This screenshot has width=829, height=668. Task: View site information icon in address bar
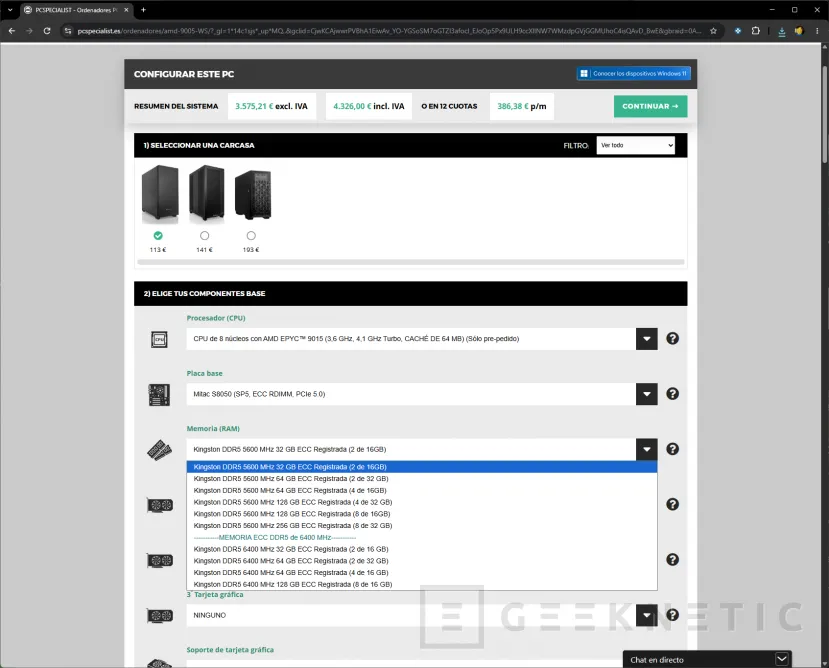(x=68, y=31)
